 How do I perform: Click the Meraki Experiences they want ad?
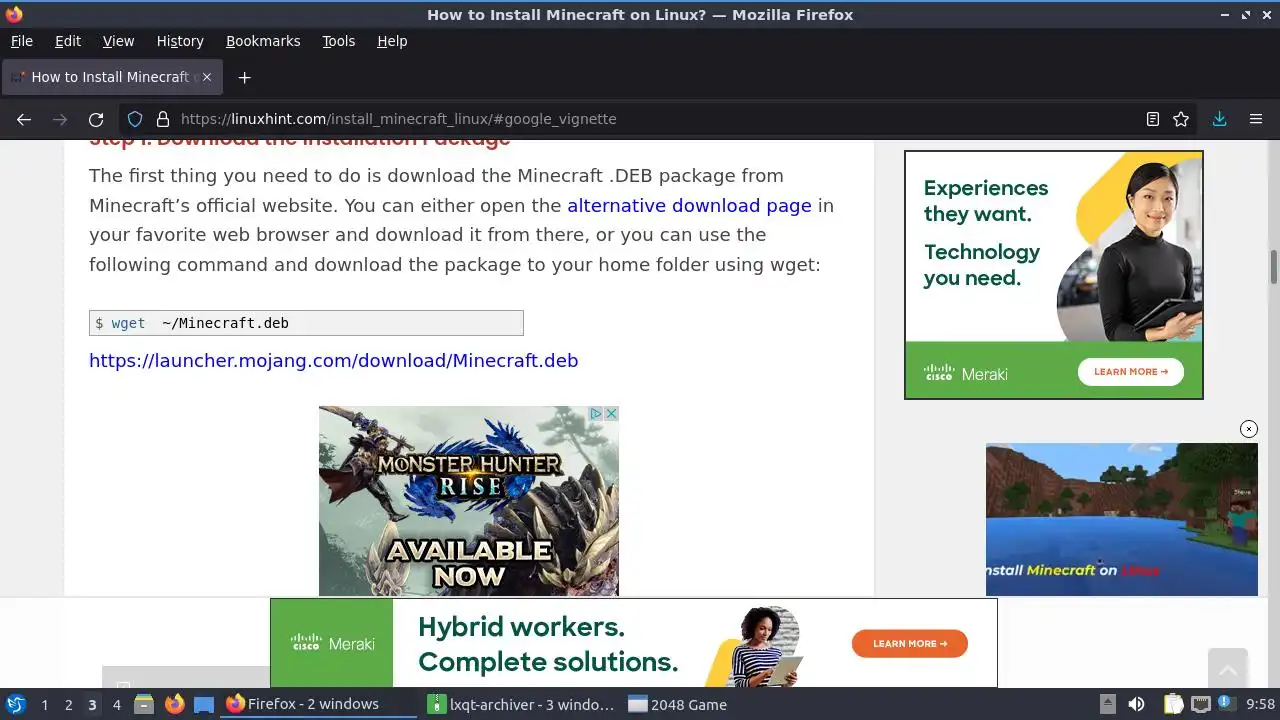pos(1053,275)
